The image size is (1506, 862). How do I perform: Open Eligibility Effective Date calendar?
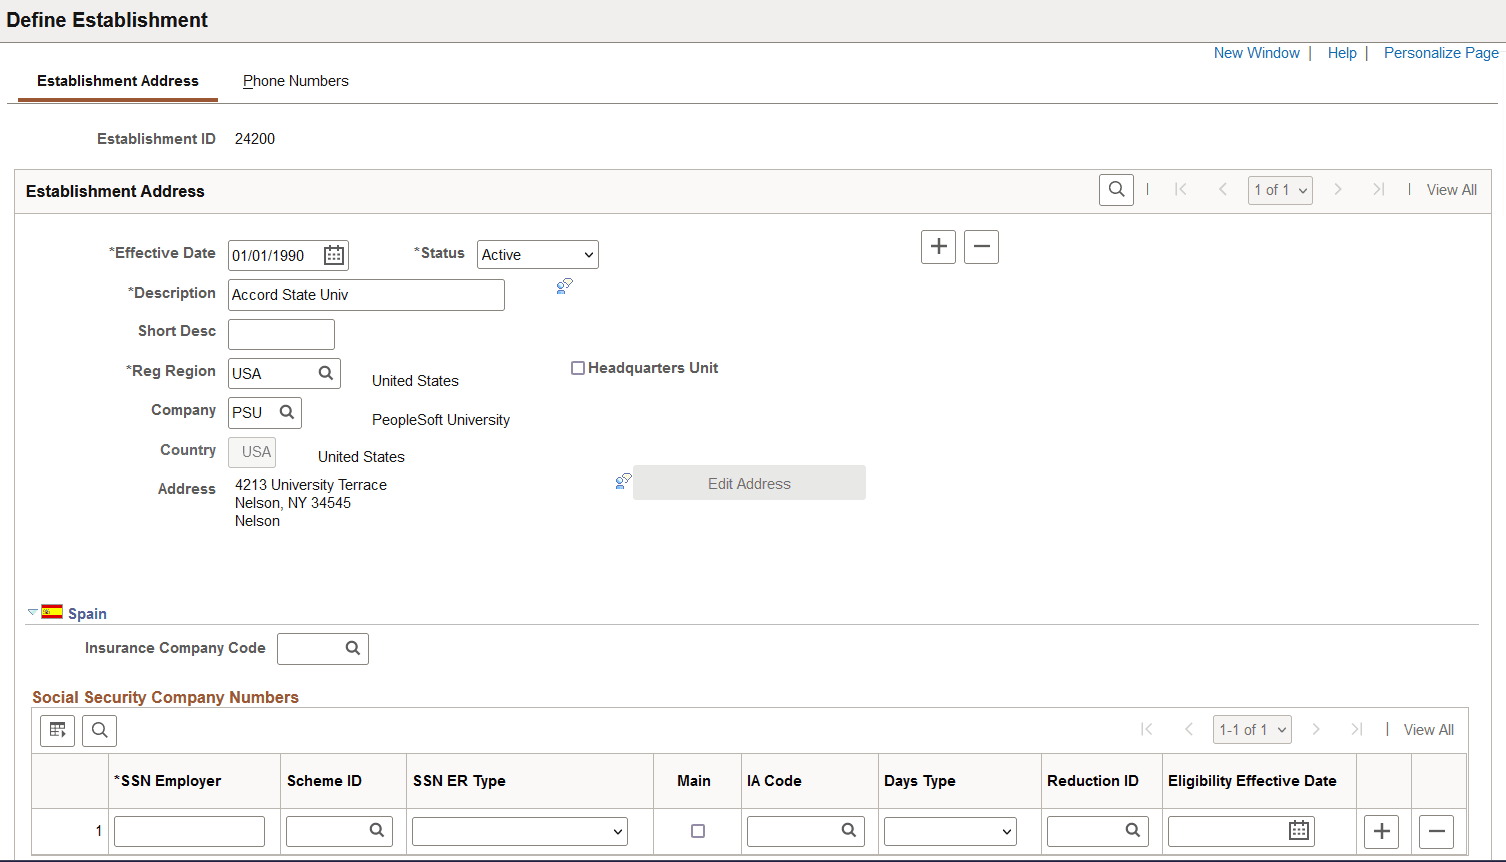tap(1299, 830)
